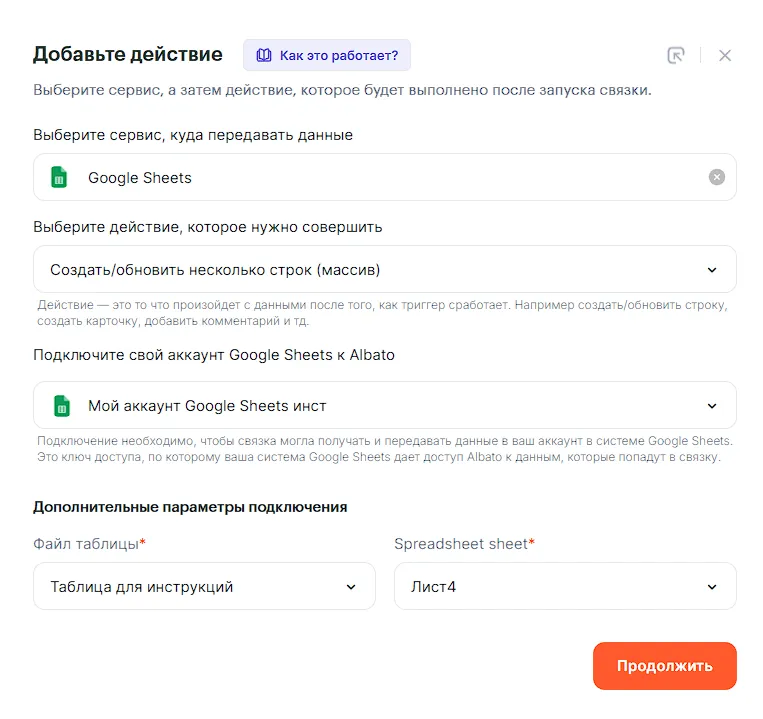The height and width of the screenshot is (719, 763).
Task: Select "Создать/обновить несколько строк (массив)" action text
Action: (x=215, y=270)
